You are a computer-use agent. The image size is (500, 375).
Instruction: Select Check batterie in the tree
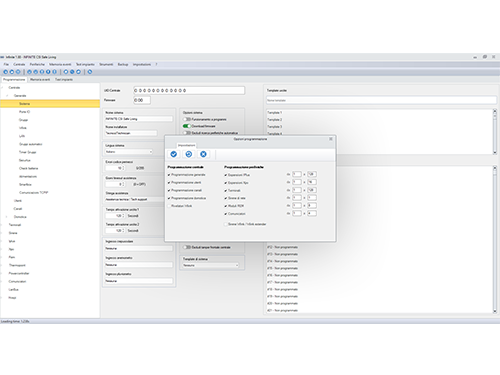click(28, 168)
